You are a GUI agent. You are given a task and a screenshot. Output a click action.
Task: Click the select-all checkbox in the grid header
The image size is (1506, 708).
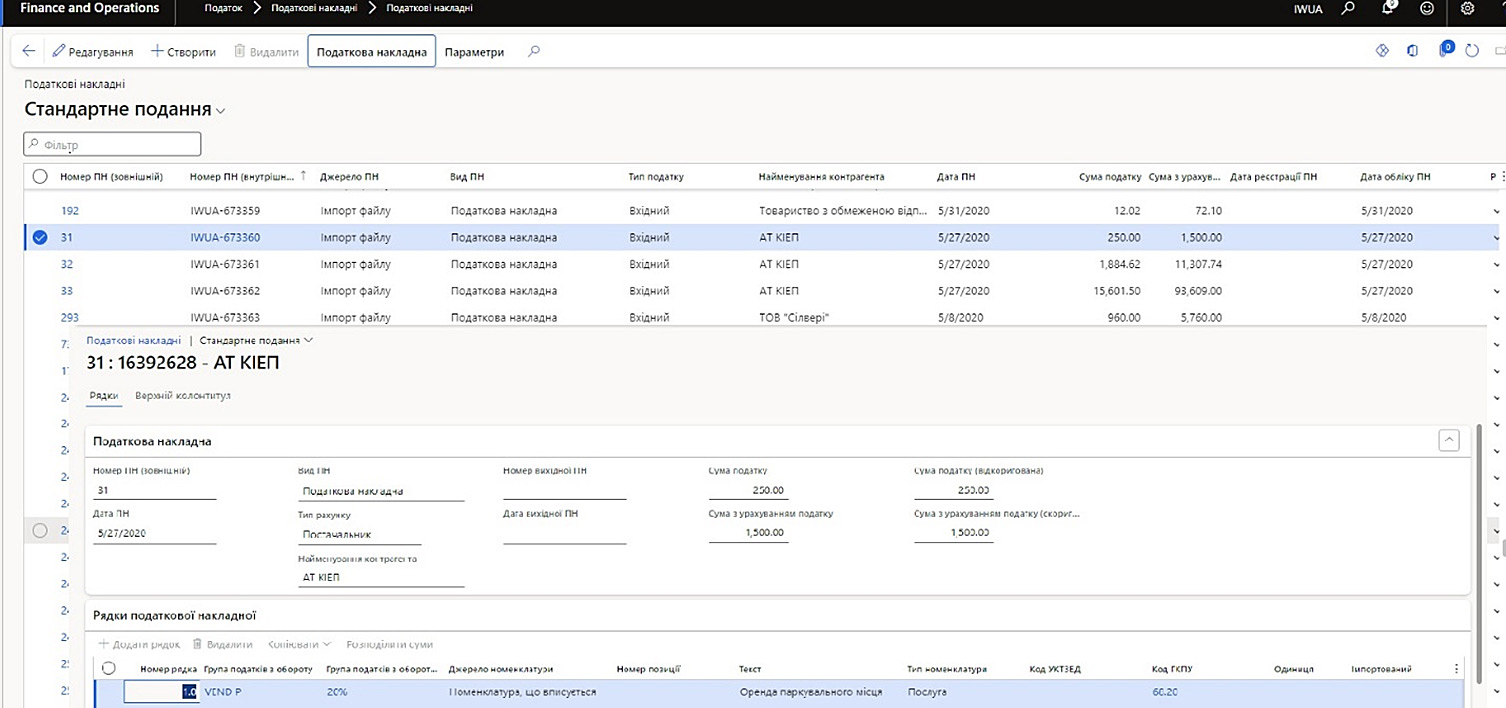[39, 176]
